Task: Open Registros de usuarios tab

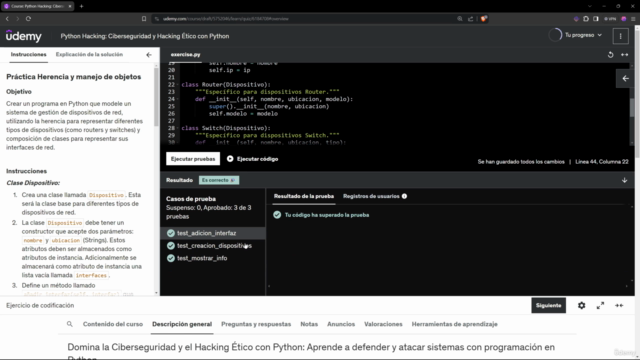Action: (371, 196)
